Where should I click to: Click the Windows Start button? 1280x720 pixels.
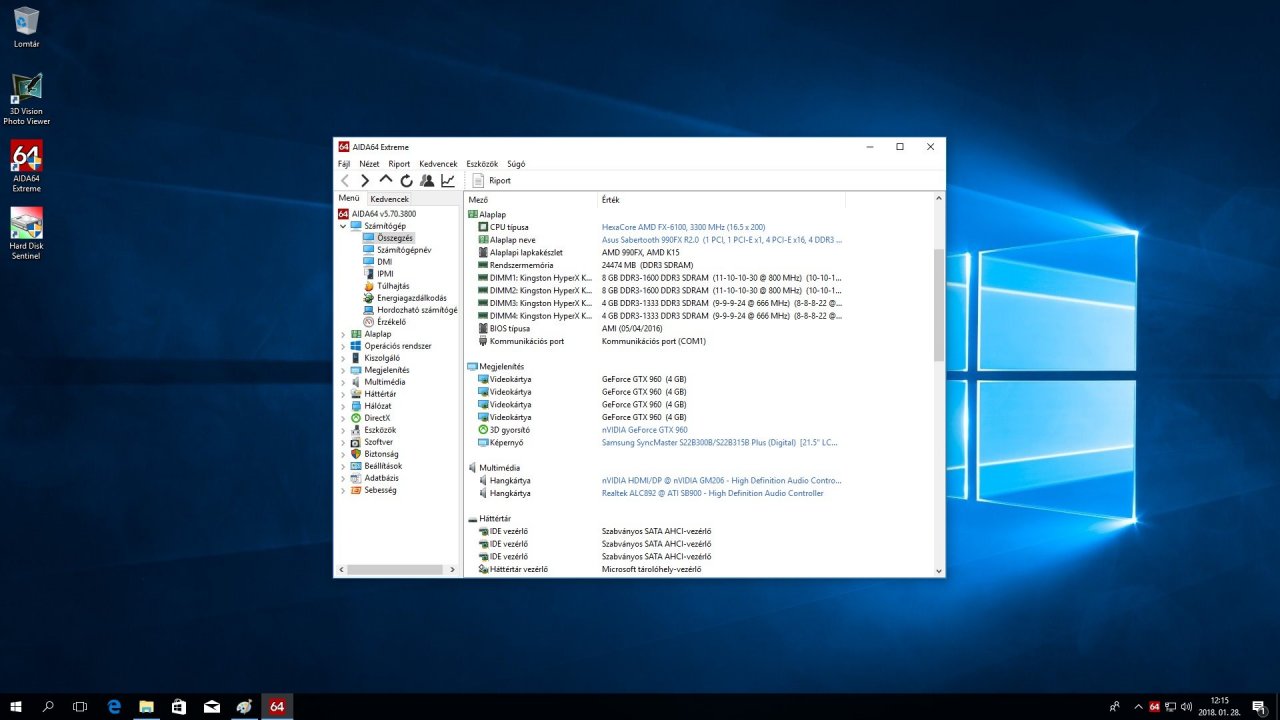point(16,706)
